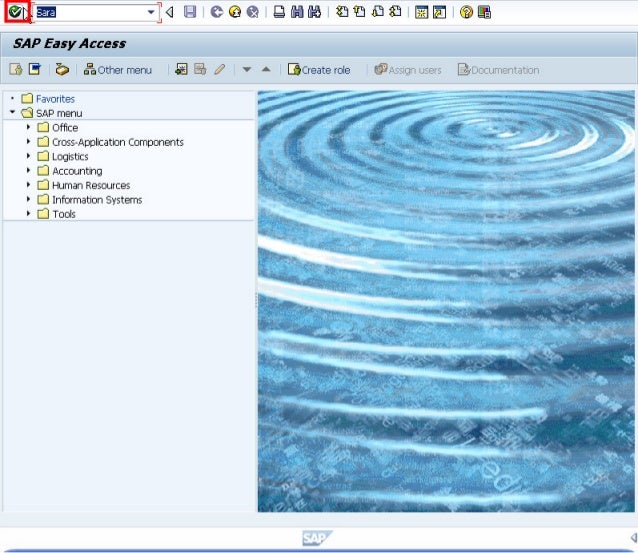This screenshot has width=638, height=553.
Task: Click the Generate Shortcut icon
Action: tap(439, 12)
